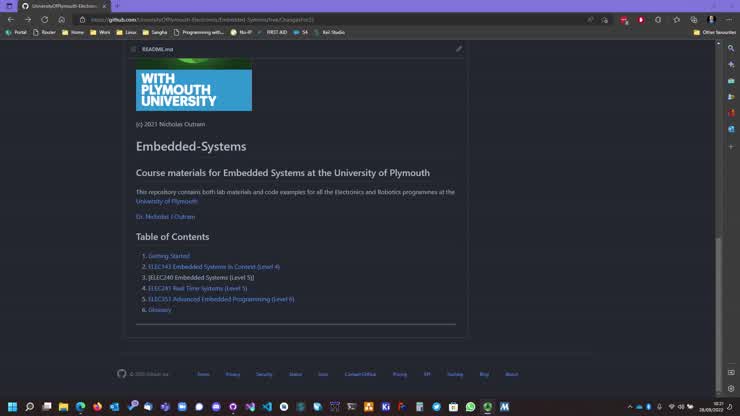Open the Edge sidebar search icon
740x416 pixels.
pyautogui.click(x=731, y=48)
